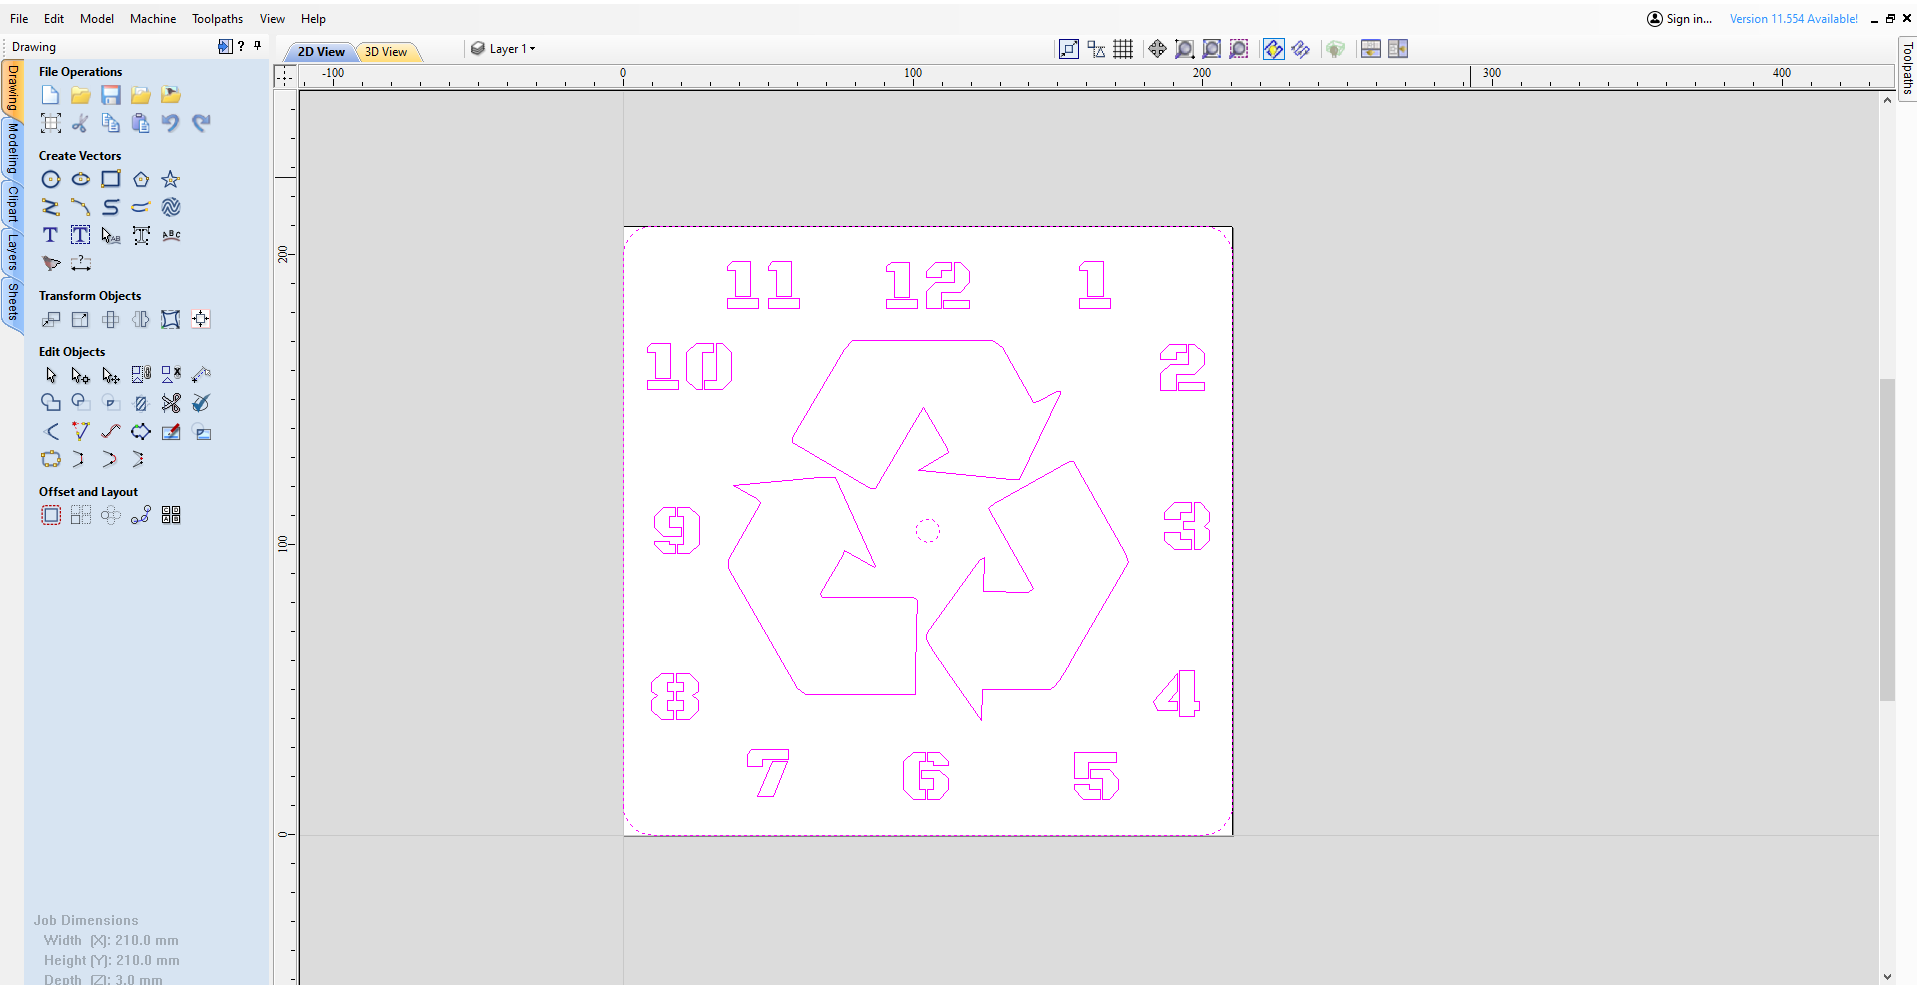The image size is (1917, 985).
Task: Click the vertical scrollbar of the 2D view
Action: click(x=1887, y=540)
